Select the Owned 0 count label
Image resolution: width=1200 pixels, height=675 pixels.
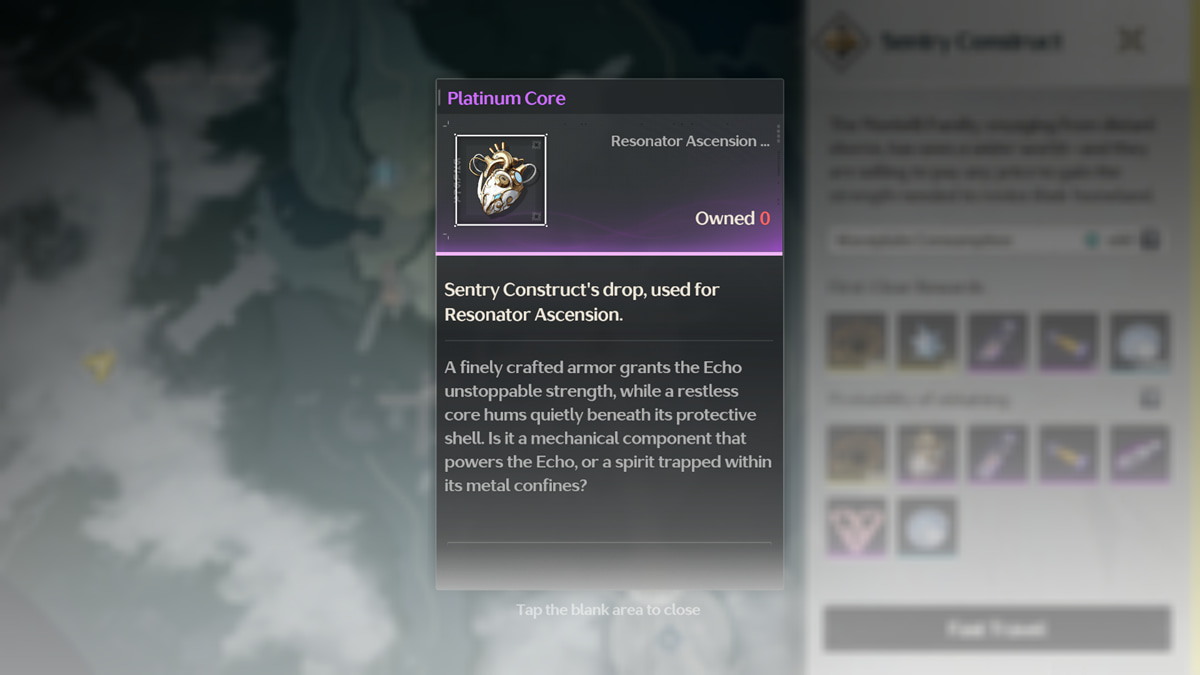pyautogui.click(x=732, y=218)
